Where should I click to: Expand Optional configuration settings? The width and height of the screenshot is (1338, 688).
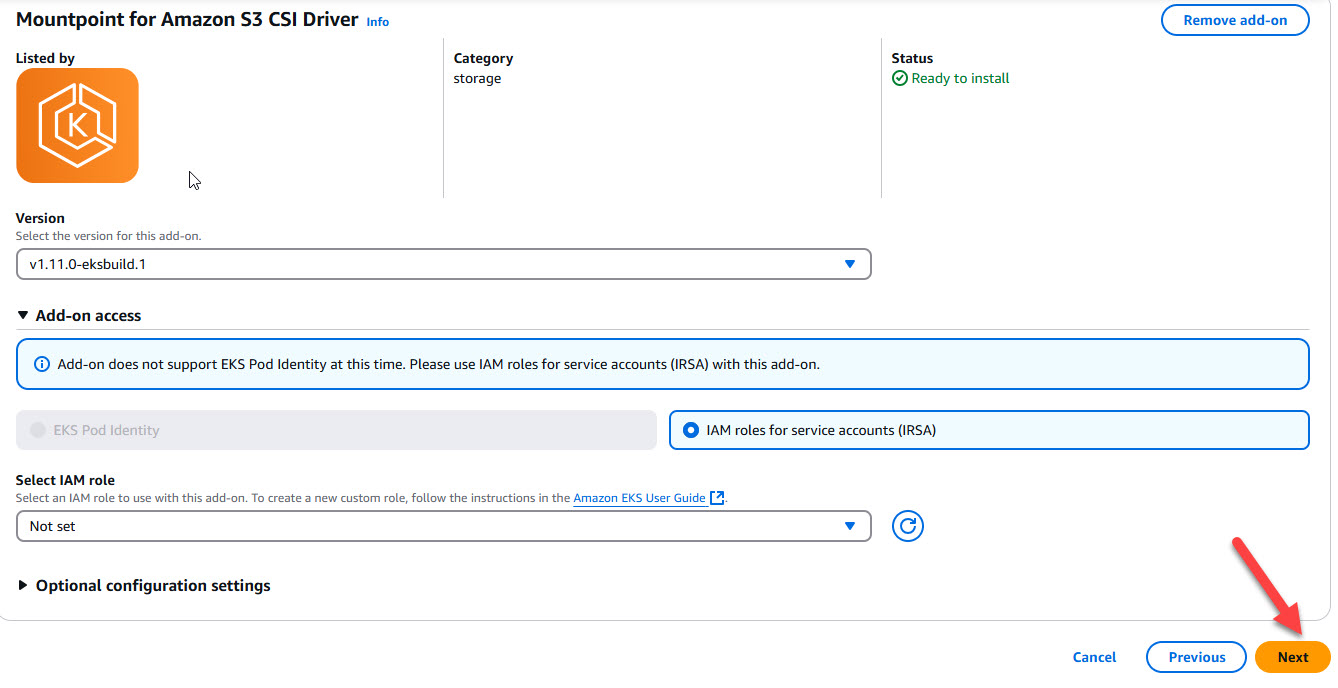144,585
